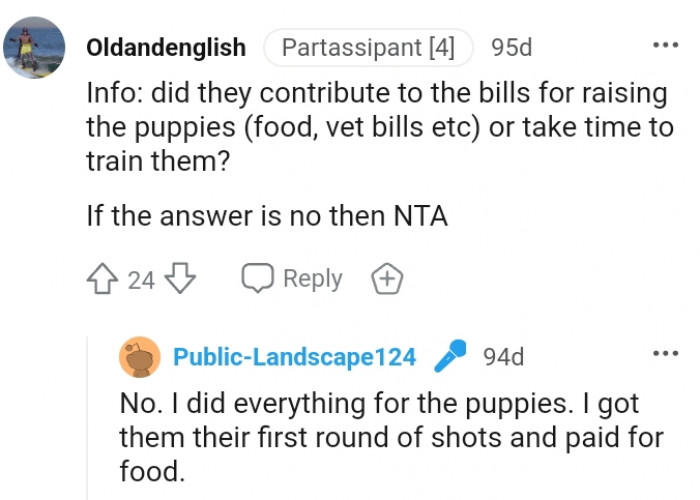Click the Partassipant [4] flair badge

(367, 47)
